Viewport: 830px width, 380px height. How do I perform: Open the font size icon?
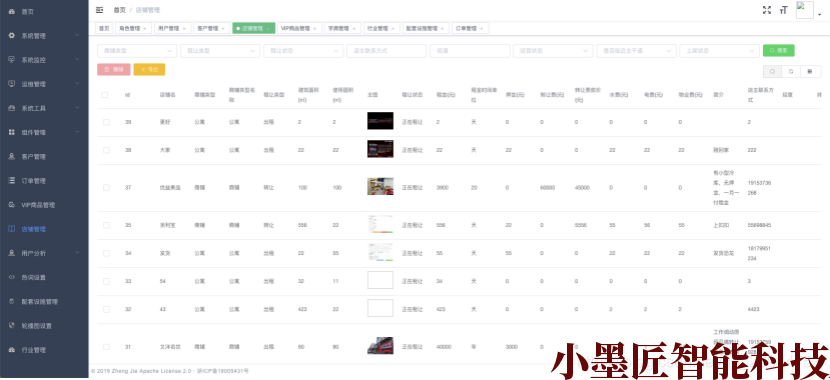pos(783,10)
